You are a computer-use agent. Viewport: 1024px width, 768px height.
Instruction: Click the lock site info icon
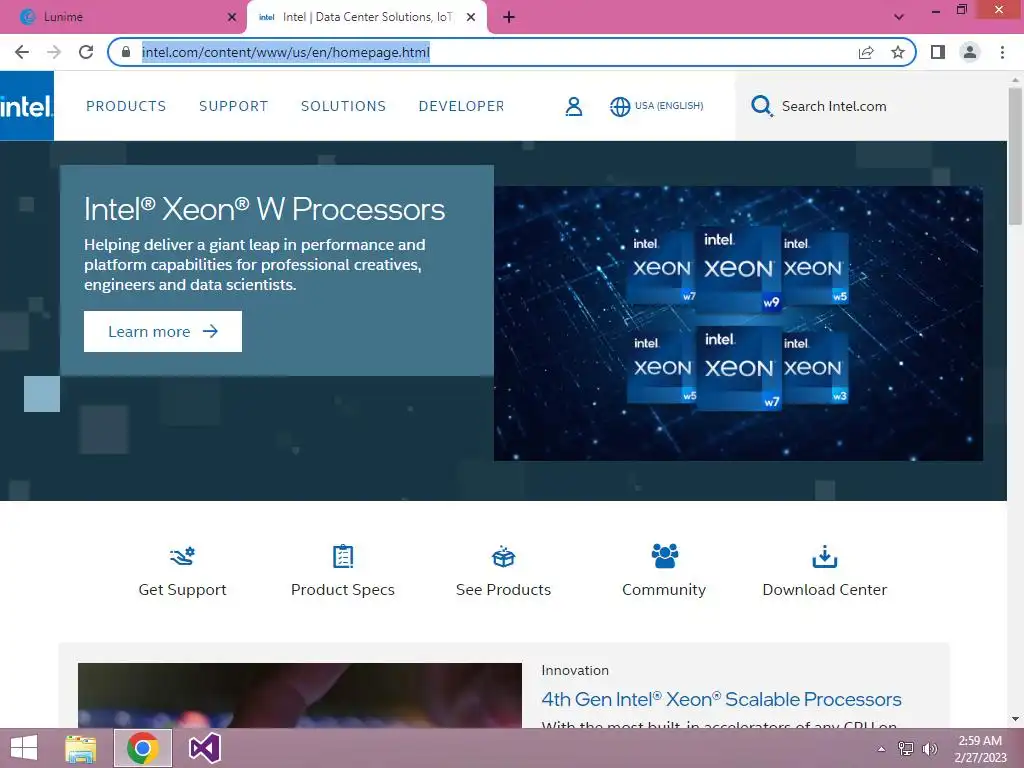click(126, 52)
